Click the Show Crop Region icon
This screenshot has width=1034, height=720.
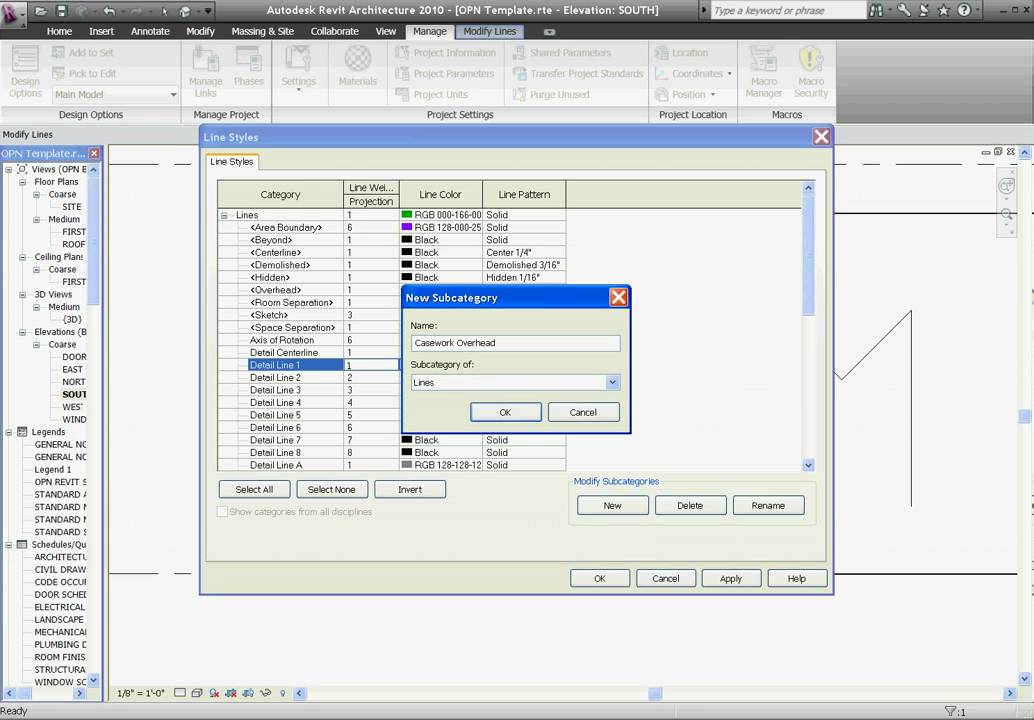249,693
